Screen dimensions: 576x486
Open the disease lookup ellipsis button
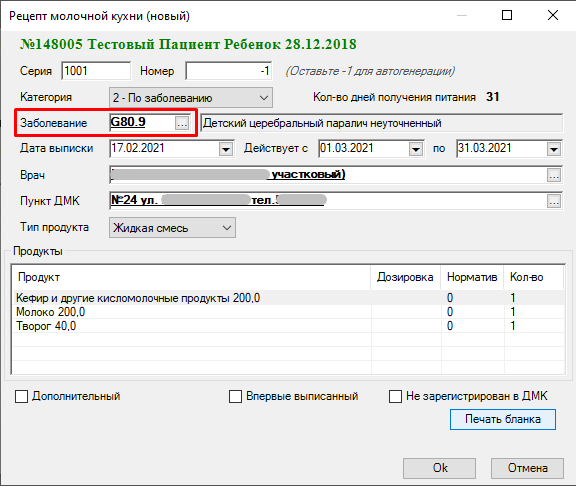coord(182,123)
